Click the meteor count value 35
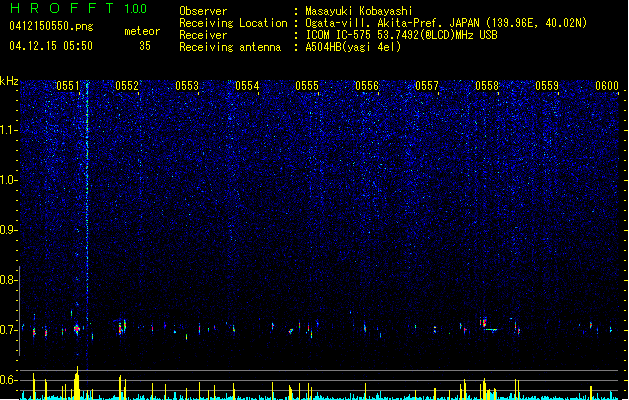This screenshot has height=400, width=629. click(145, 46)
